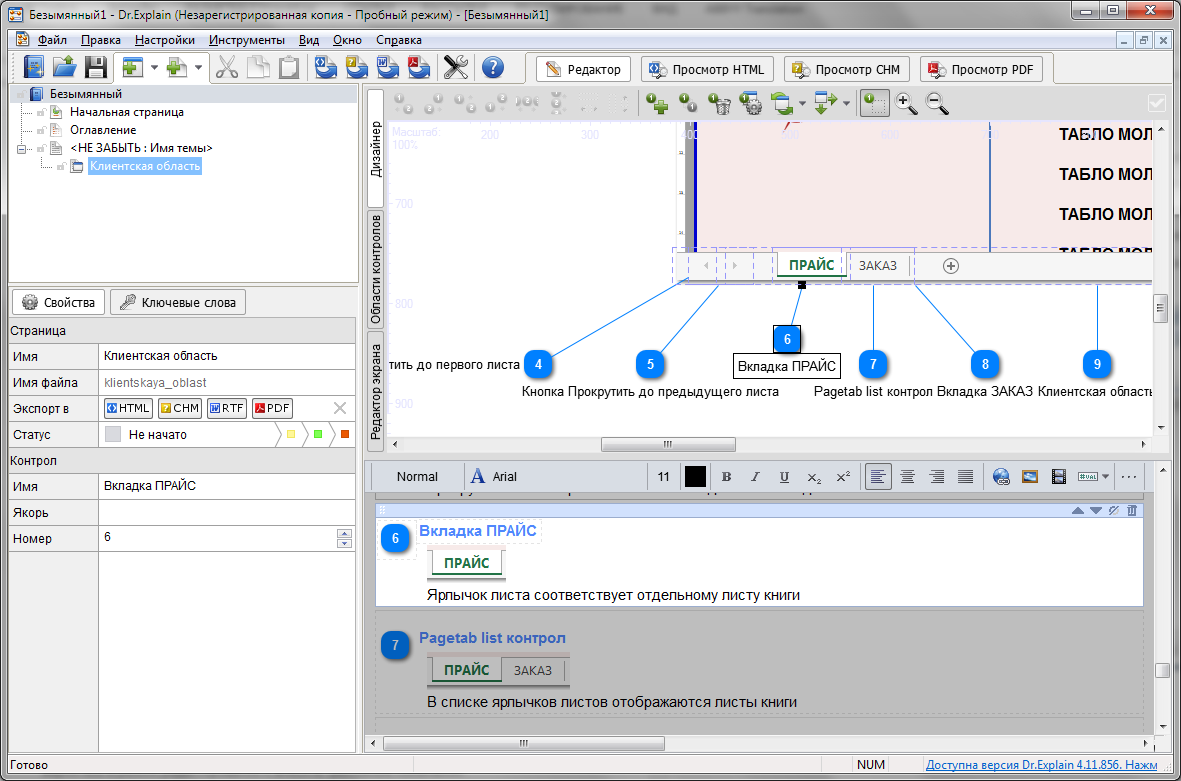Open dropdown next to add topic icon
The height and width of the screenshot is (781, 1181).
[x=154, y=68]
